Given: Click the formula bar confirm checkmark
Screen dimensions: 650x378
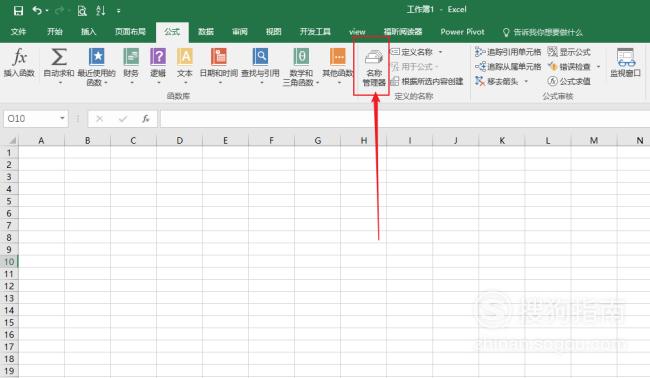Looking at the screenshot, I should pos(123,119).
